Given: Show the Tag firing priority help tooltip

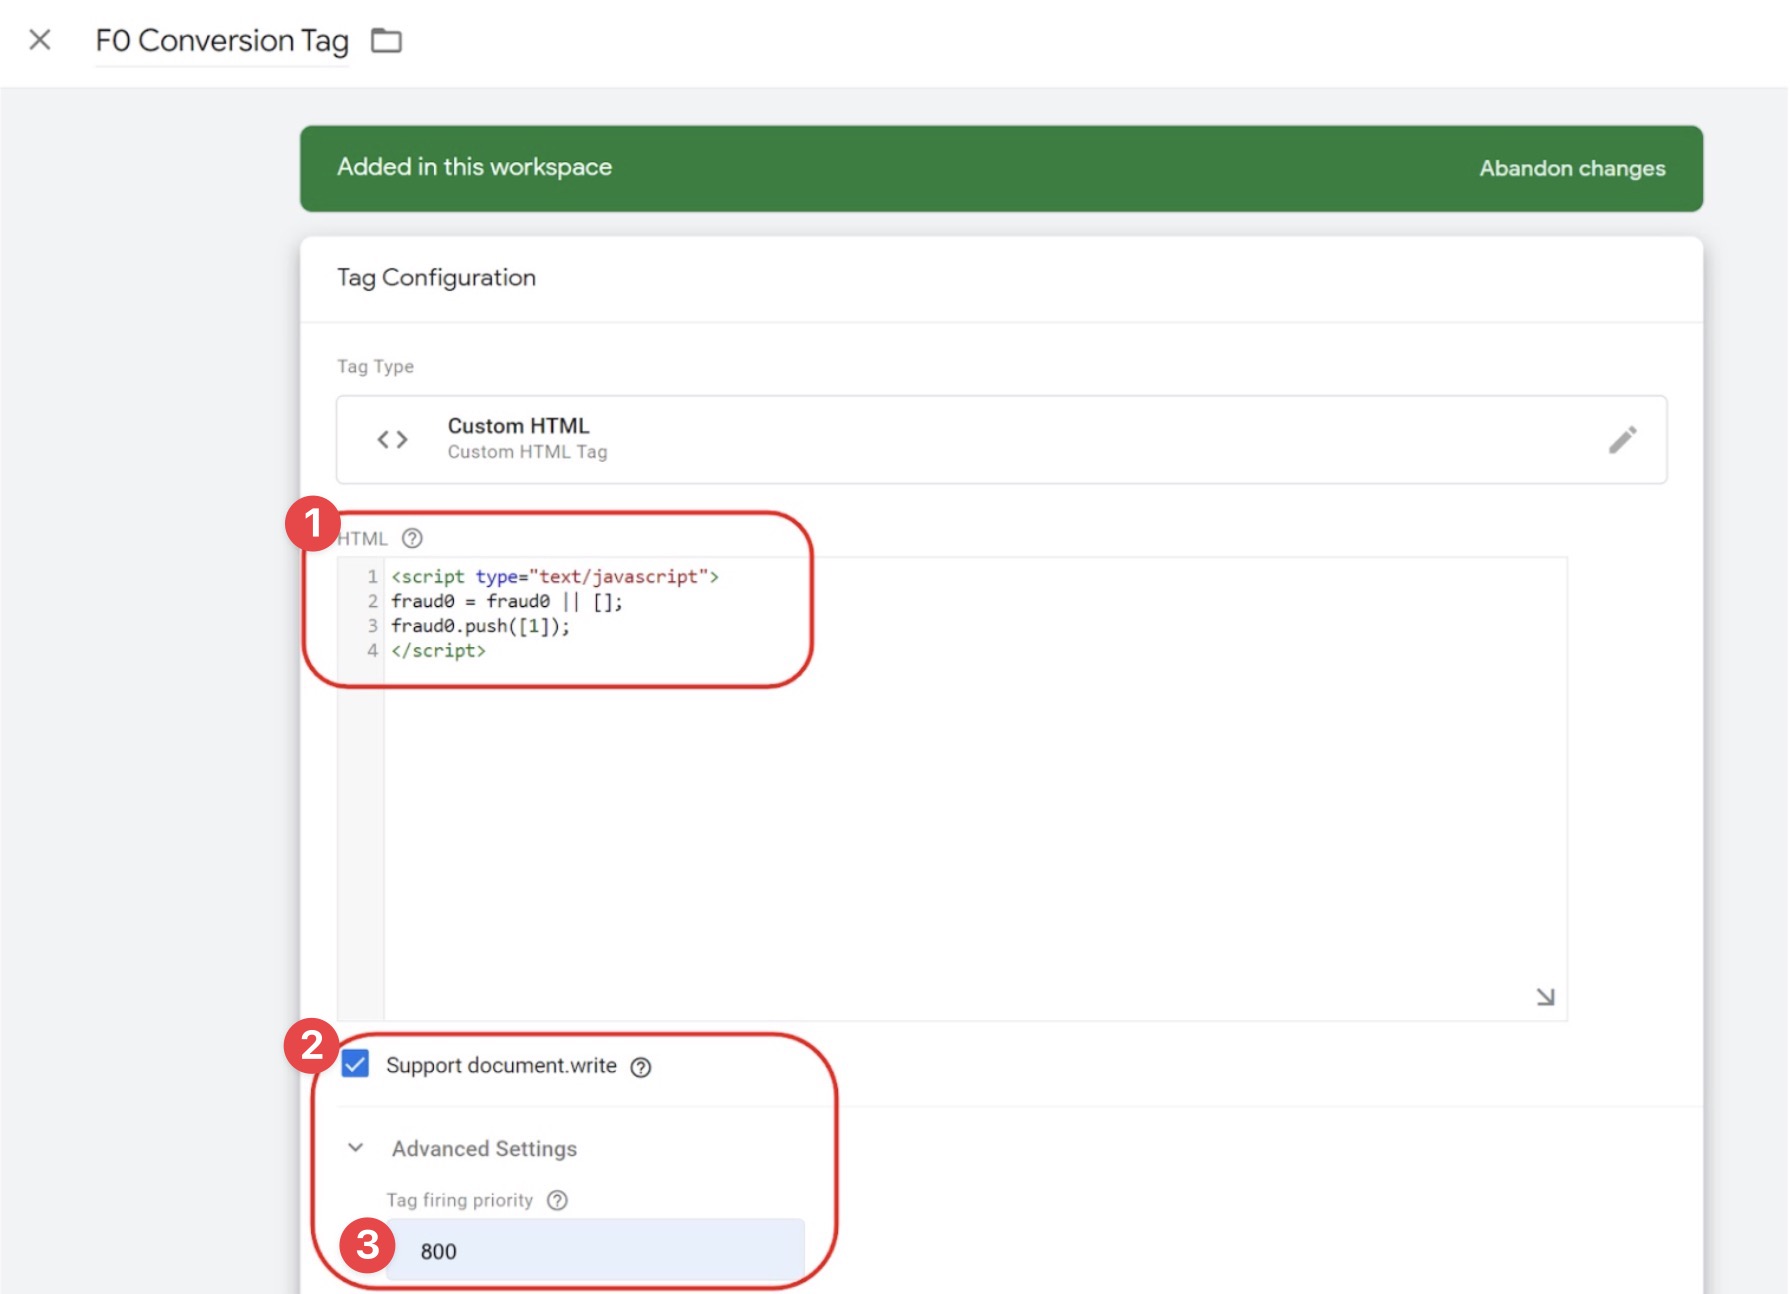Looking at the screenshot, I should (x=557, y=1200).
